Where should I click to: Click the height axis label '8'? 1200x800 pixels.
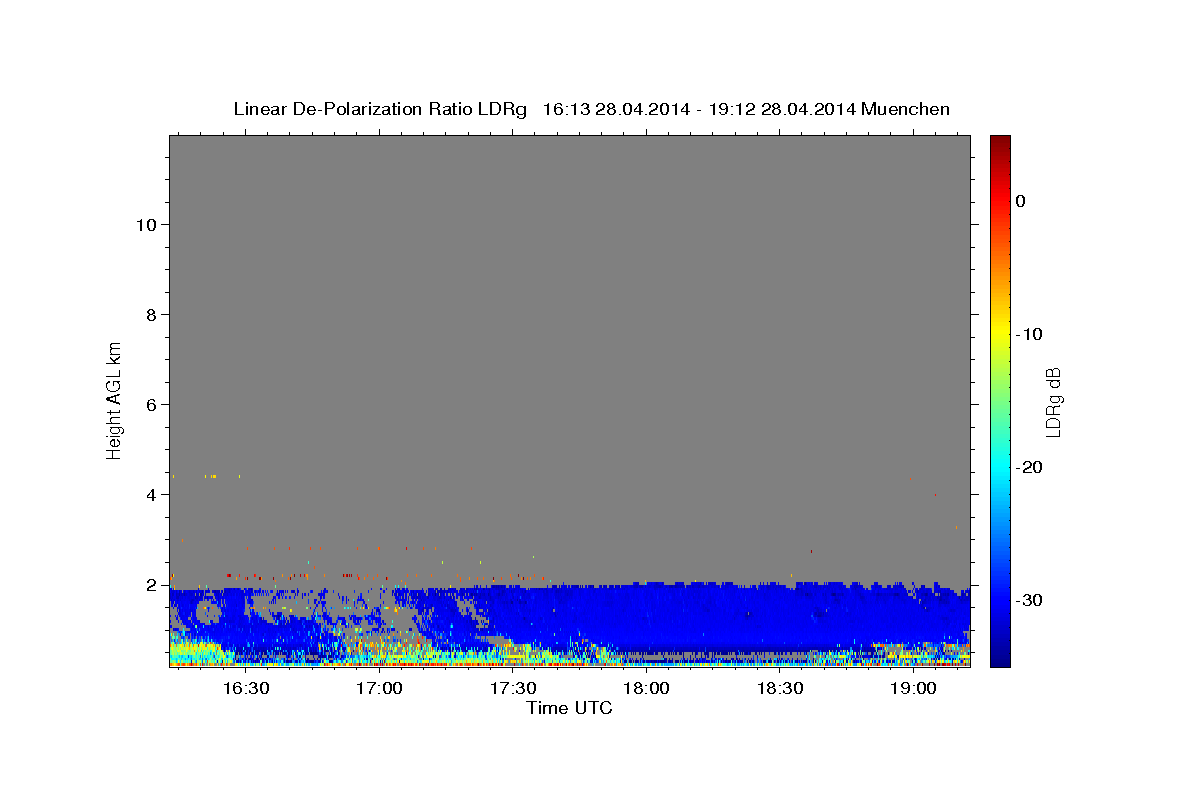coord(153,315)
